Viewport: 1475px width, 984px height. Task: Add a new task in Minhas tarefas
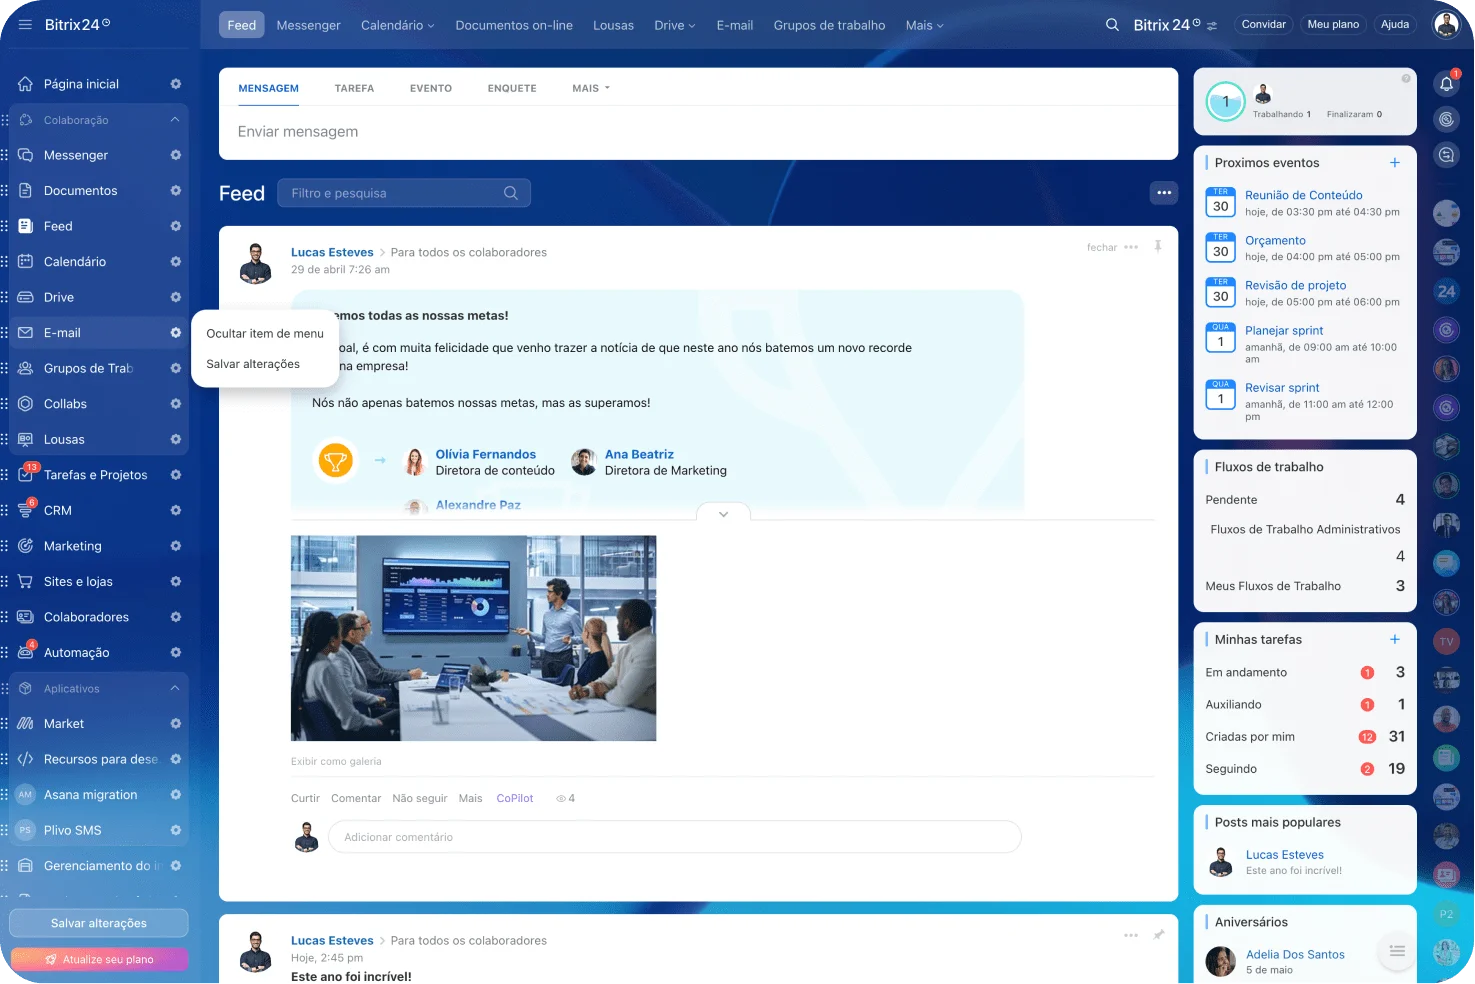click(1395, 640)
